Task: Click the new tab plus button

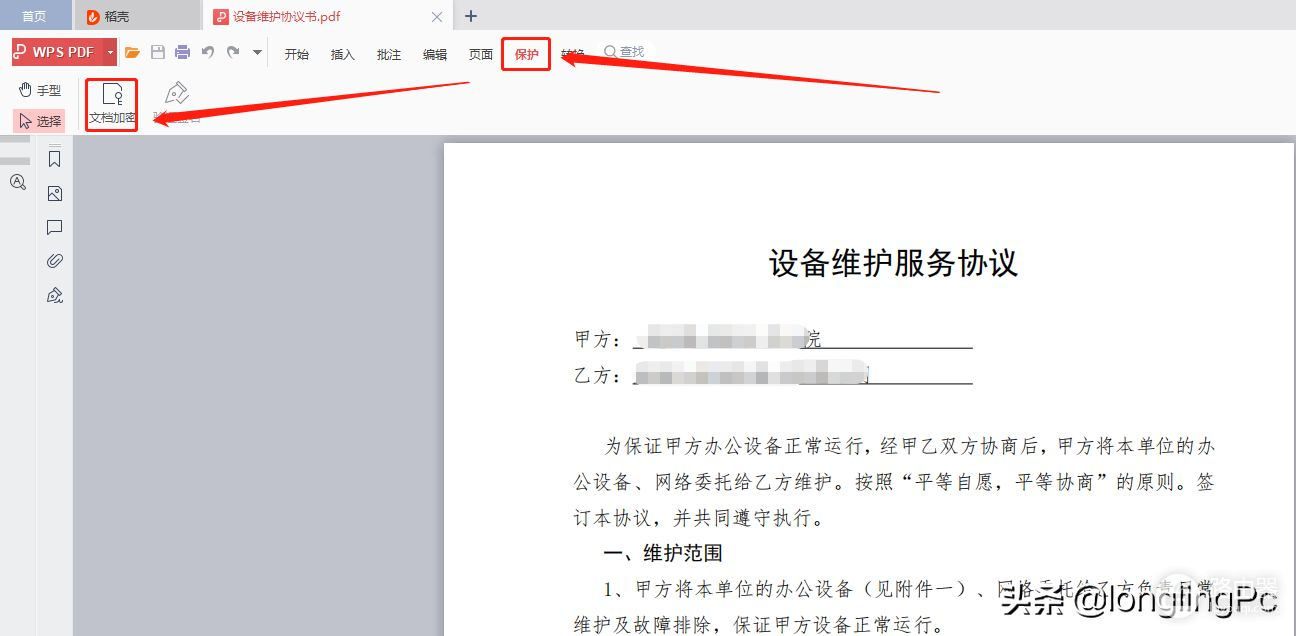Action: [x=472, y=16]
